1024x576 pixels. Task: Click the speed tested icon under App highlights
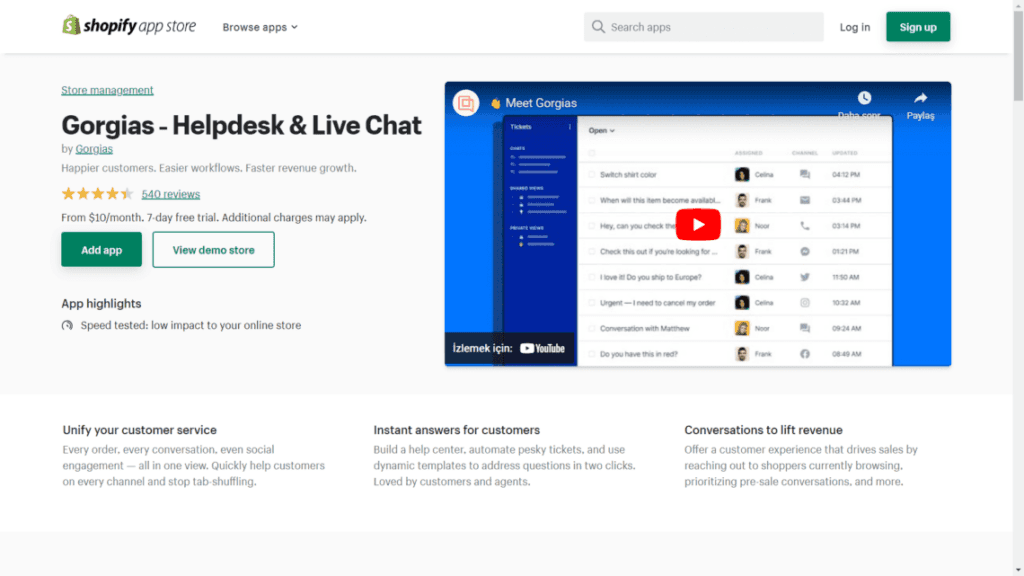click(66, 325)
